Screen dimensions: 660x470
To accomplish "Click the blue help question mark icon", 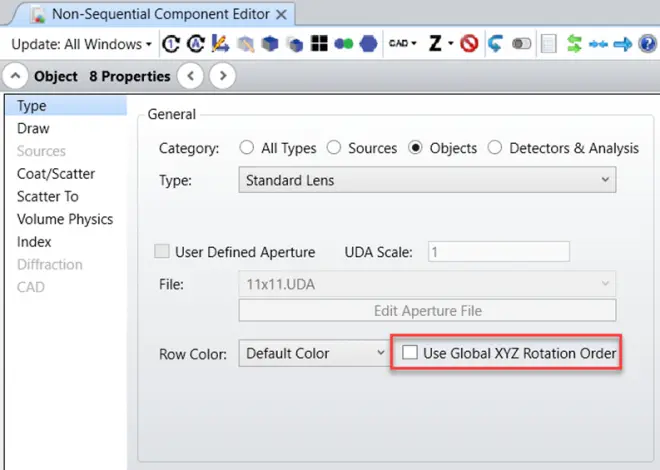I will (x=645, y=44).
